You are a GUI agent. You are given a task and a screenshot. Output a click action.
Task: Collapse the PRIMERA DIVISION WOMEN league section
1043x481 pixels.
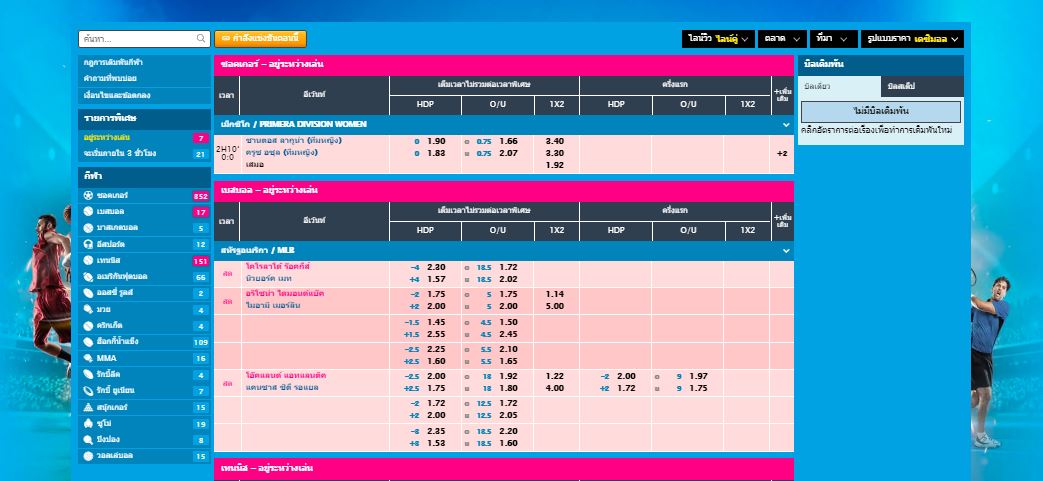click(786, 125)
